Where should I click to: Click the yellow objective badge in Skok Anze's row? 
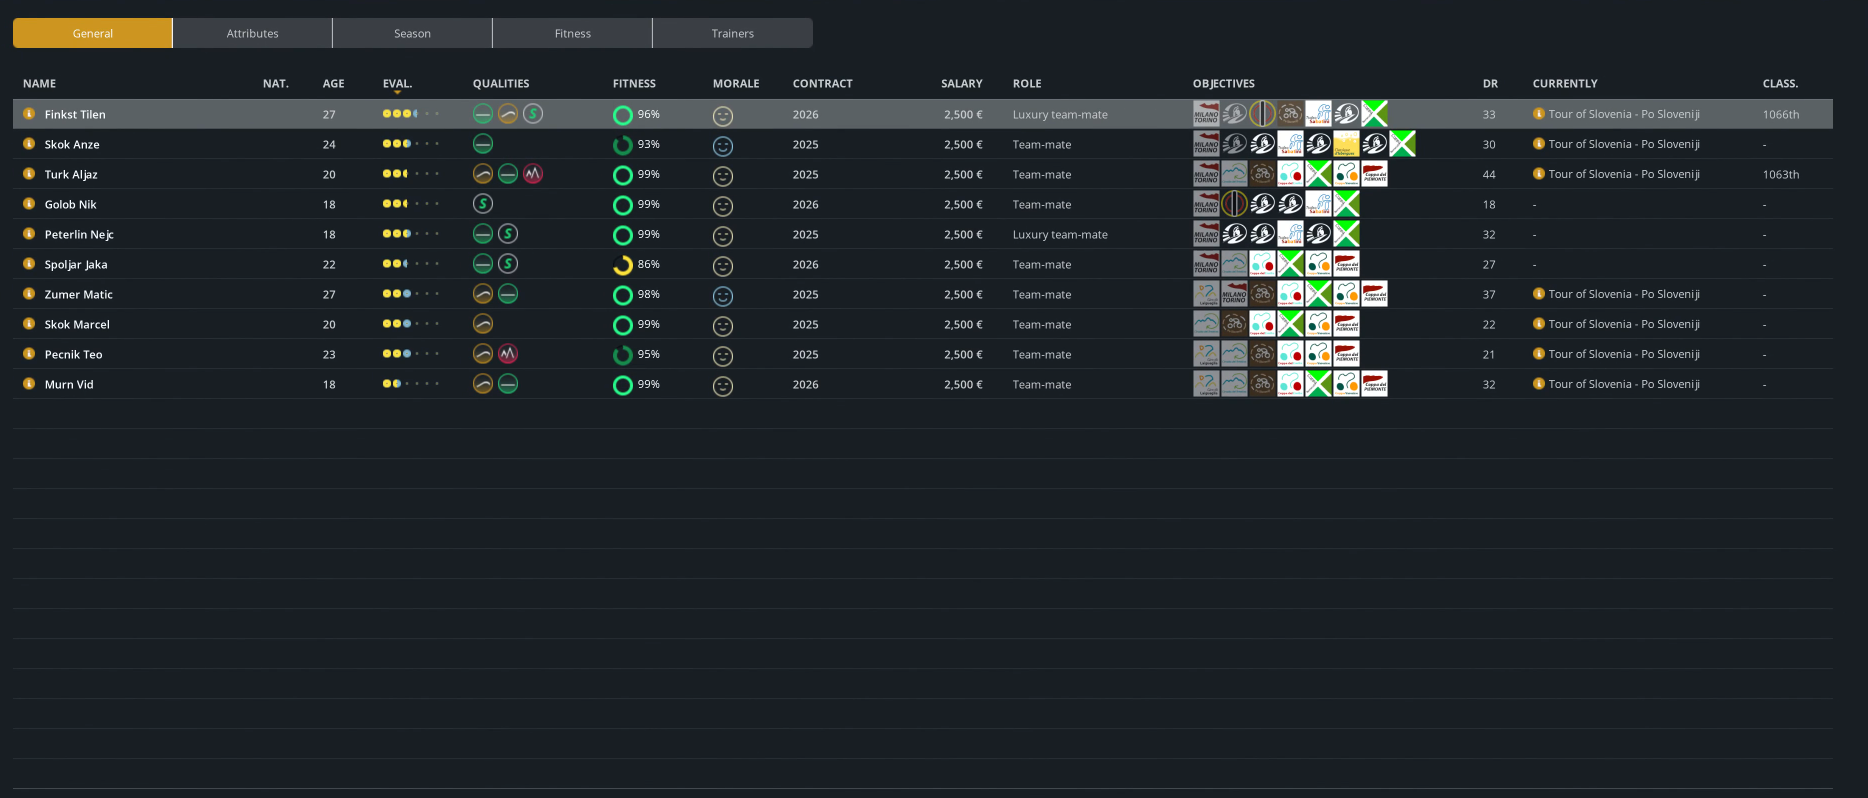tap(1346, 144)
